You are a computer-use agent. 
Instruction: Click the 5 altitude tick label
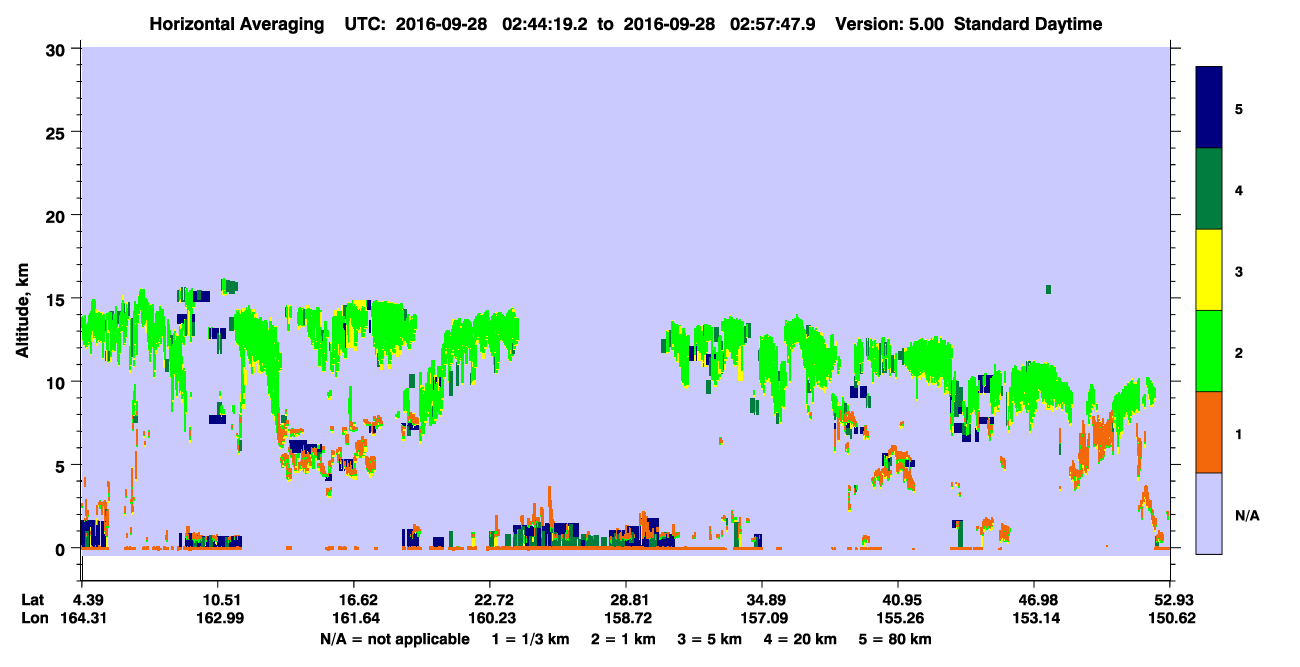[63, 465]
